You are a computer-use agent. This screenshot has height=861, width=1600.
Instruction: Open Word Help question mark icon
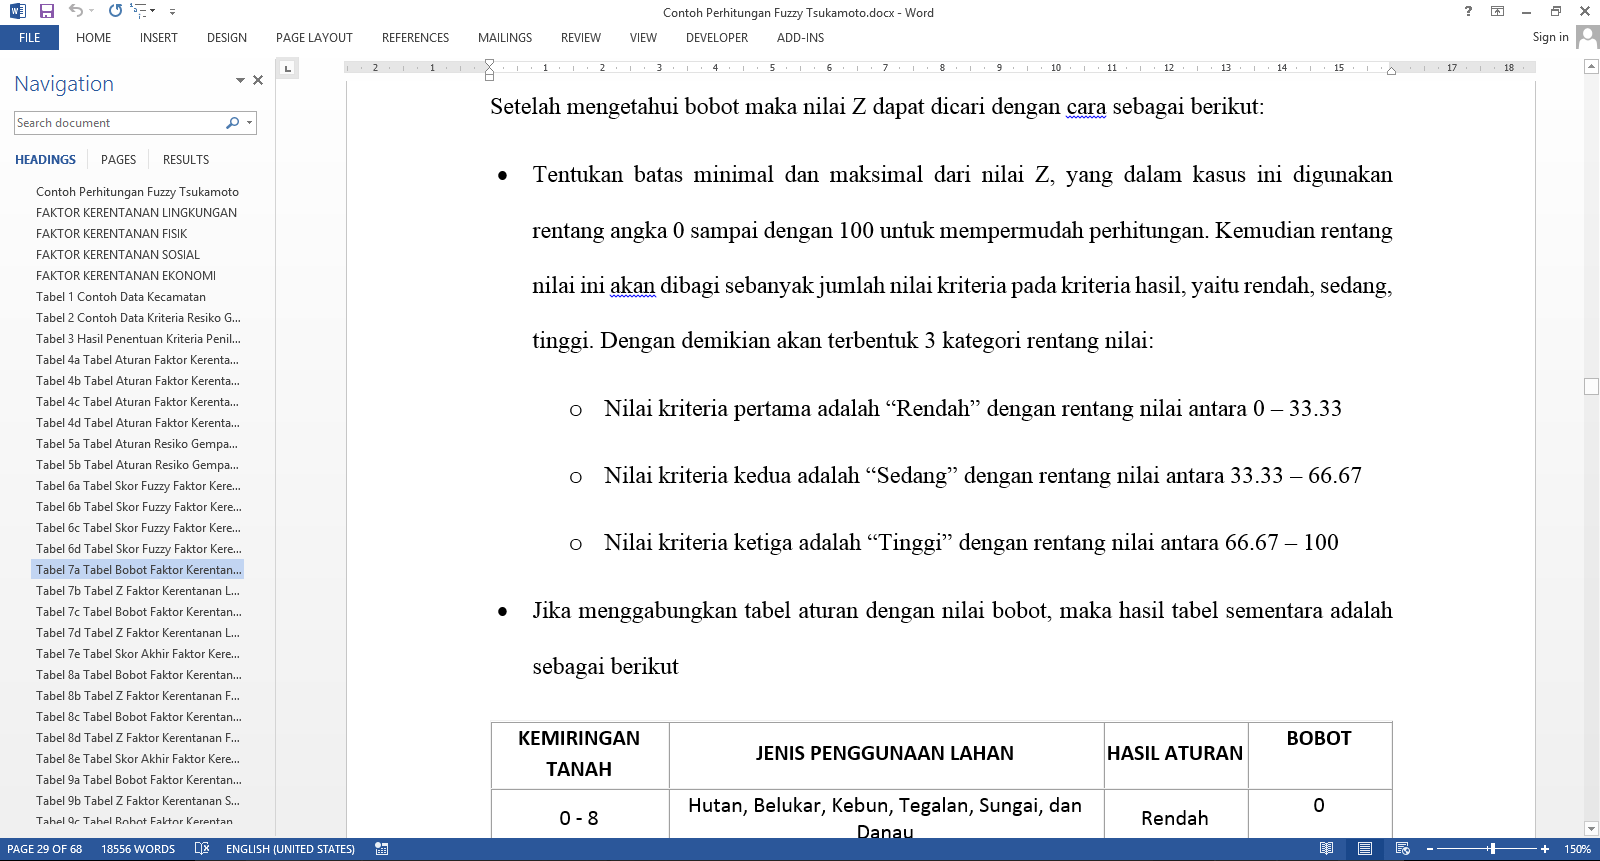1468,11
